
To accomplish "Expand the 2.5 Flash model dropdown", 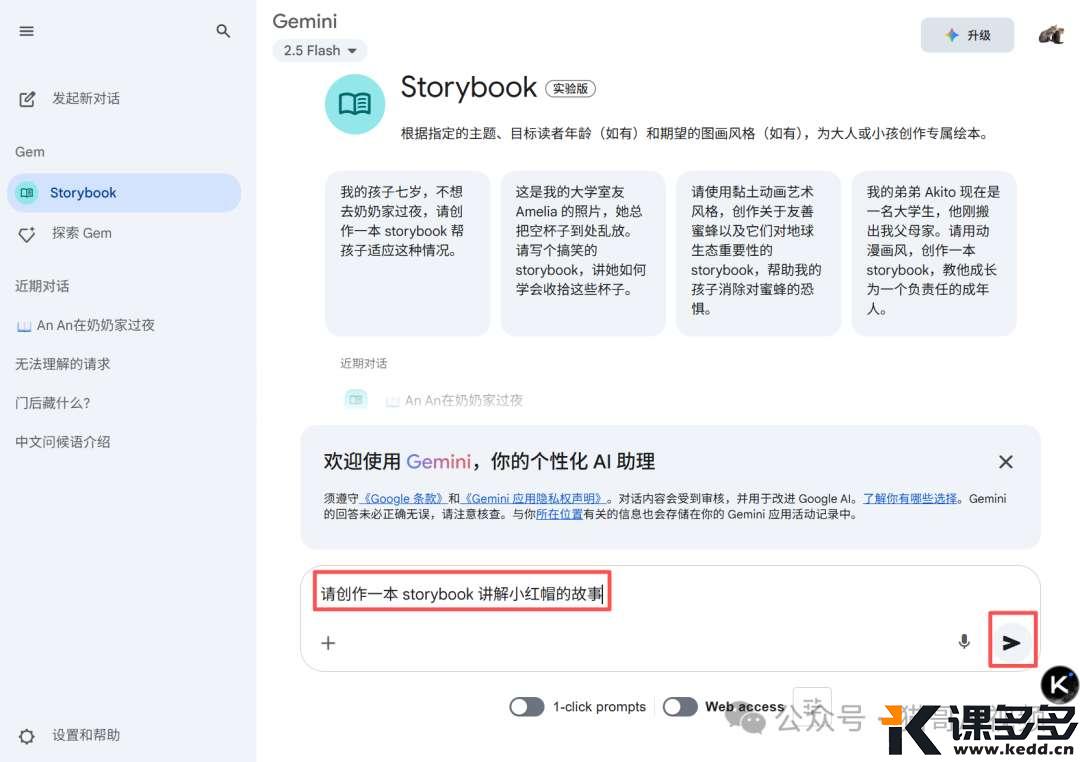I will [320, 51].
